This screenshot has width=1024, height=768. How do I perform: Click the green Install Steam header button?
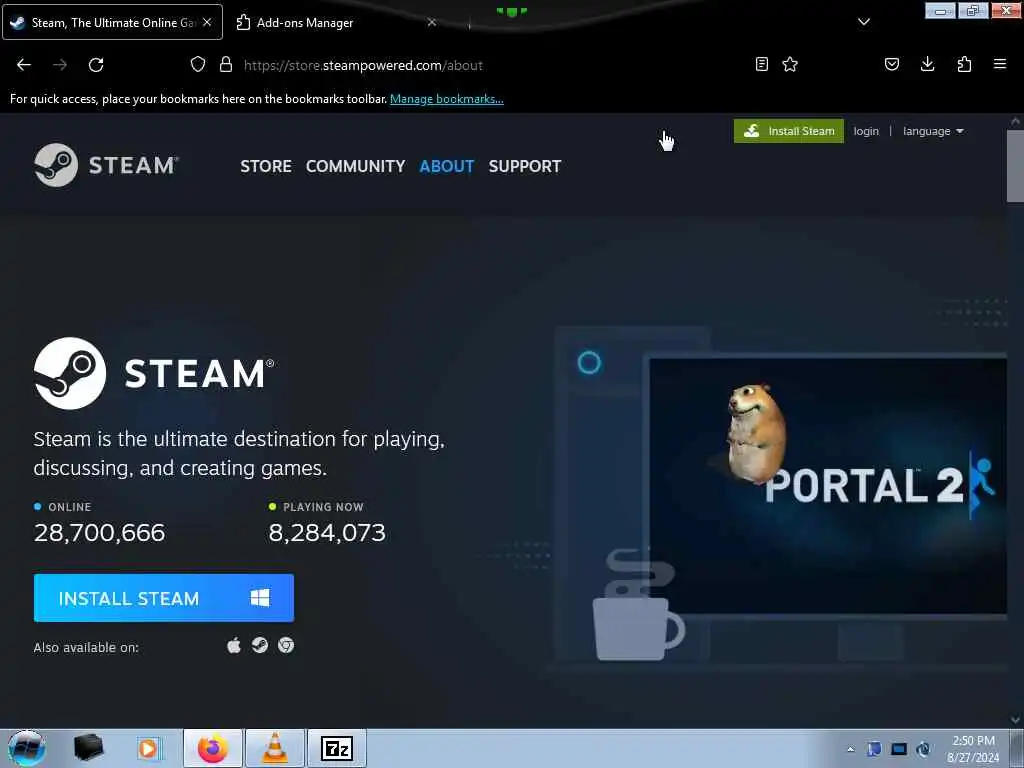click(789, 131)
